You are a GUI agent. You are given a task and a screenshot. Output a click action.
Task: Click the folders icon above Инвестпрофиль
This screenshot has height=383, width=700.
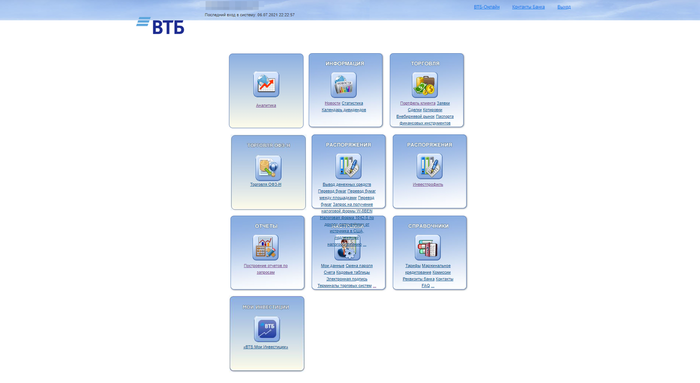click(429, 166)
